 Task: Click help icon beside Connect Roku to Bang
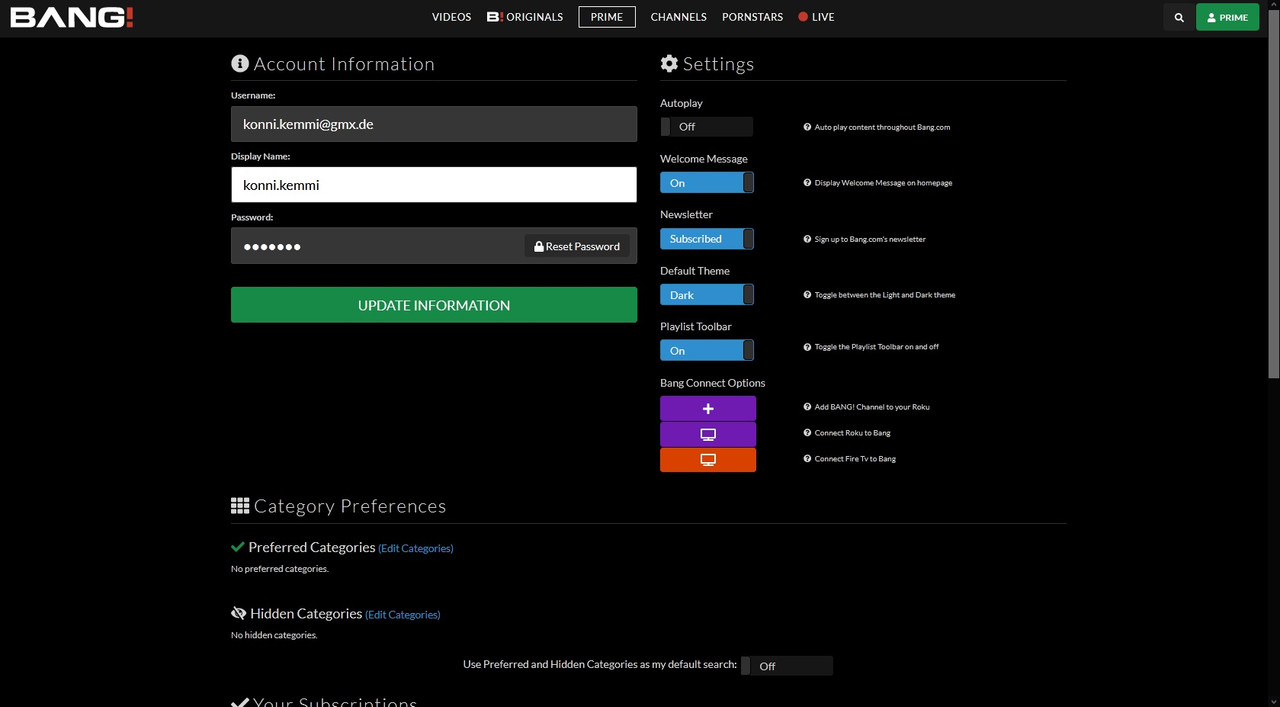(807, 433)
